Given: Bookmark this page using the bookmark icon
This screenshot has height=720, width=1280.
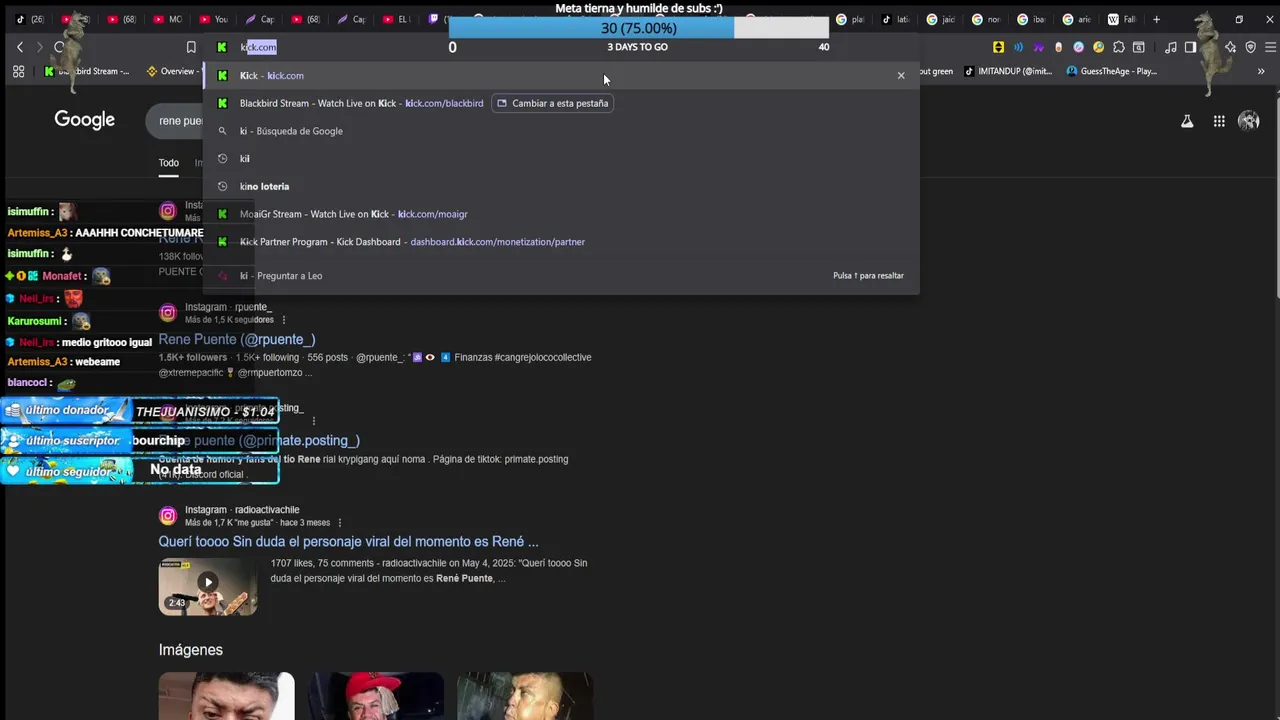Looking at the screenshot, I should point(191,47).
